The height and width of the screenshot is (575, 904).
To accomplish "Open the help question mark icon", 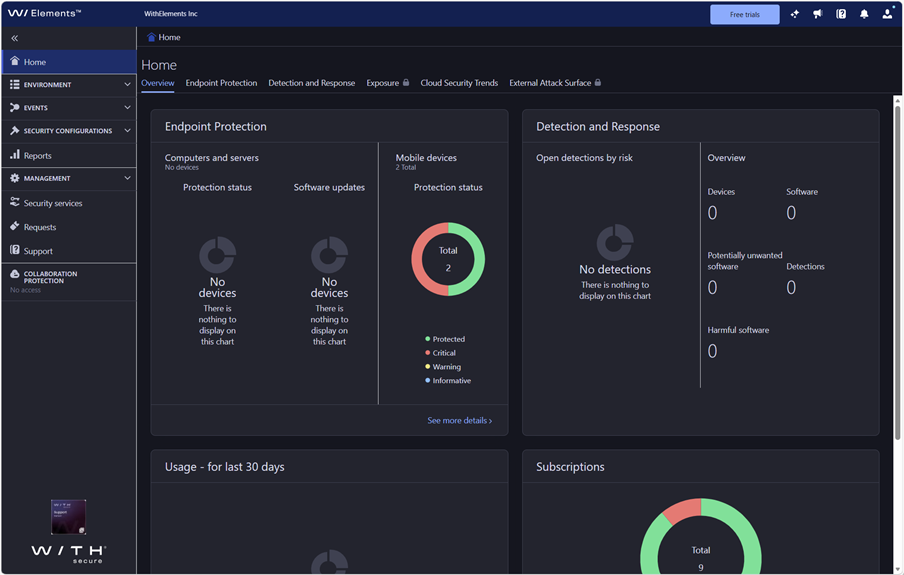I will 841,14.
